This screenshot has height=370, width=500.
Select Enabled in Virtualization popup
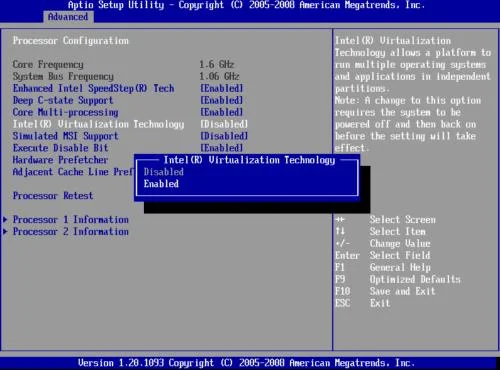[161, 184]
